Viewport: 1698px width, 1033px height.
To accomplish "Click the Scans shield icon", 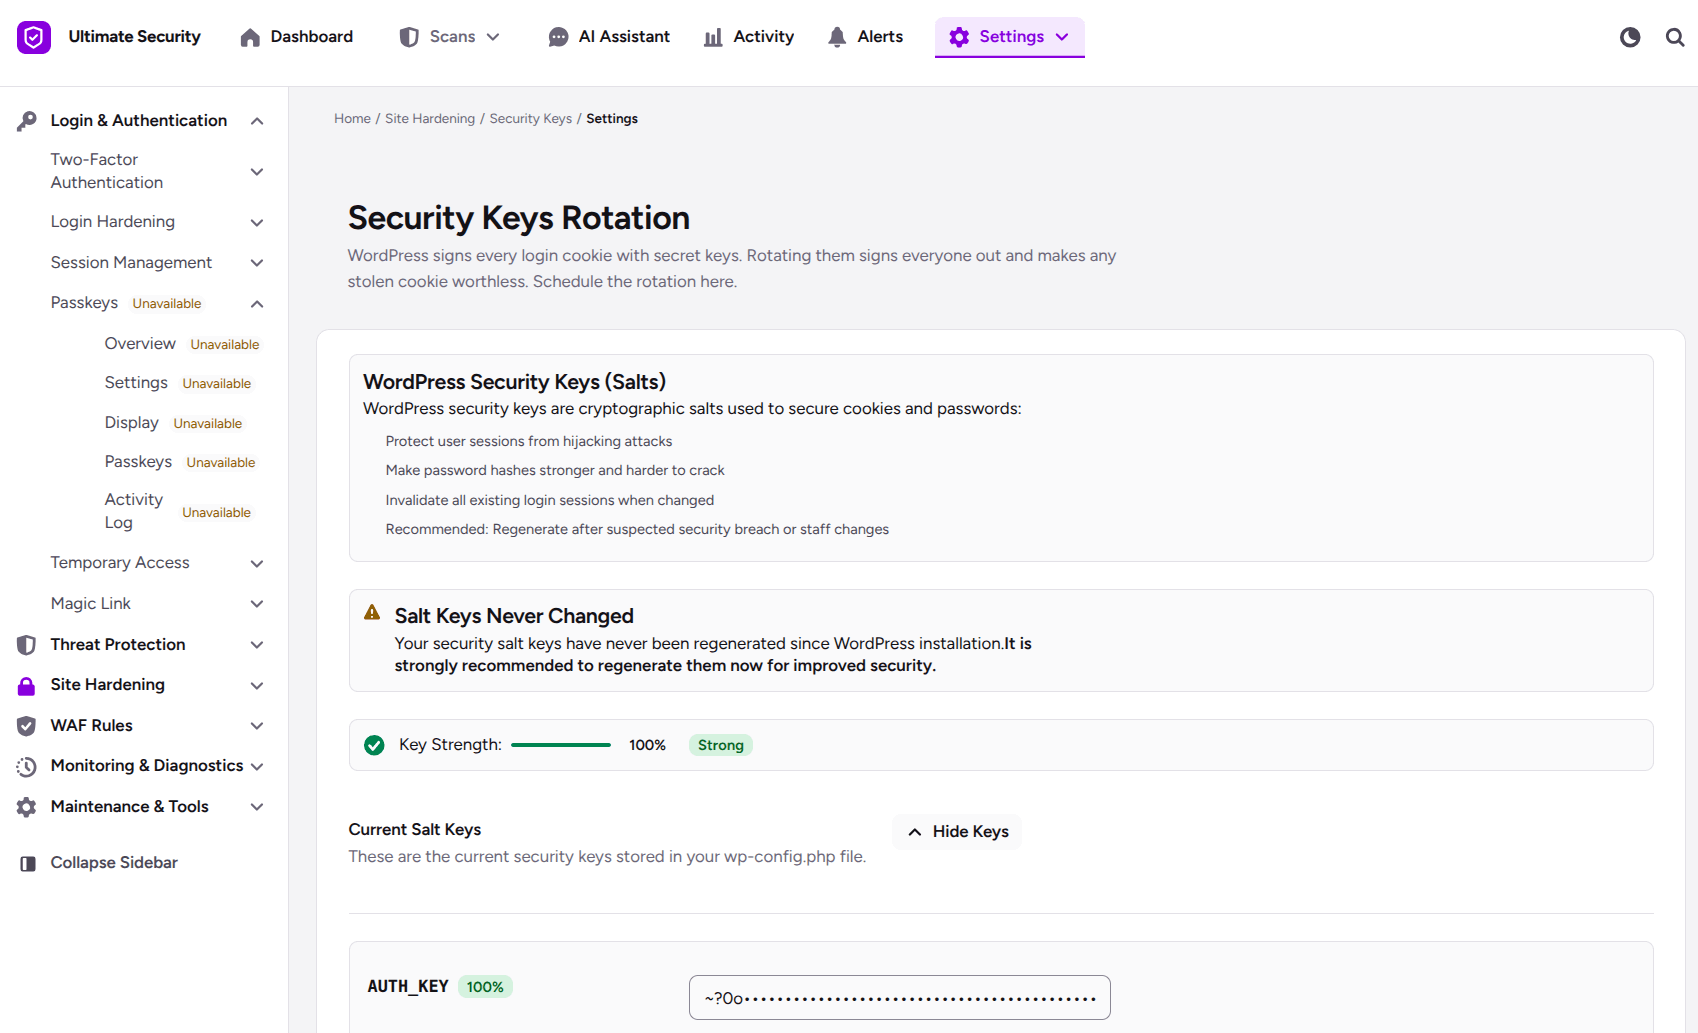I will (409, 37).
